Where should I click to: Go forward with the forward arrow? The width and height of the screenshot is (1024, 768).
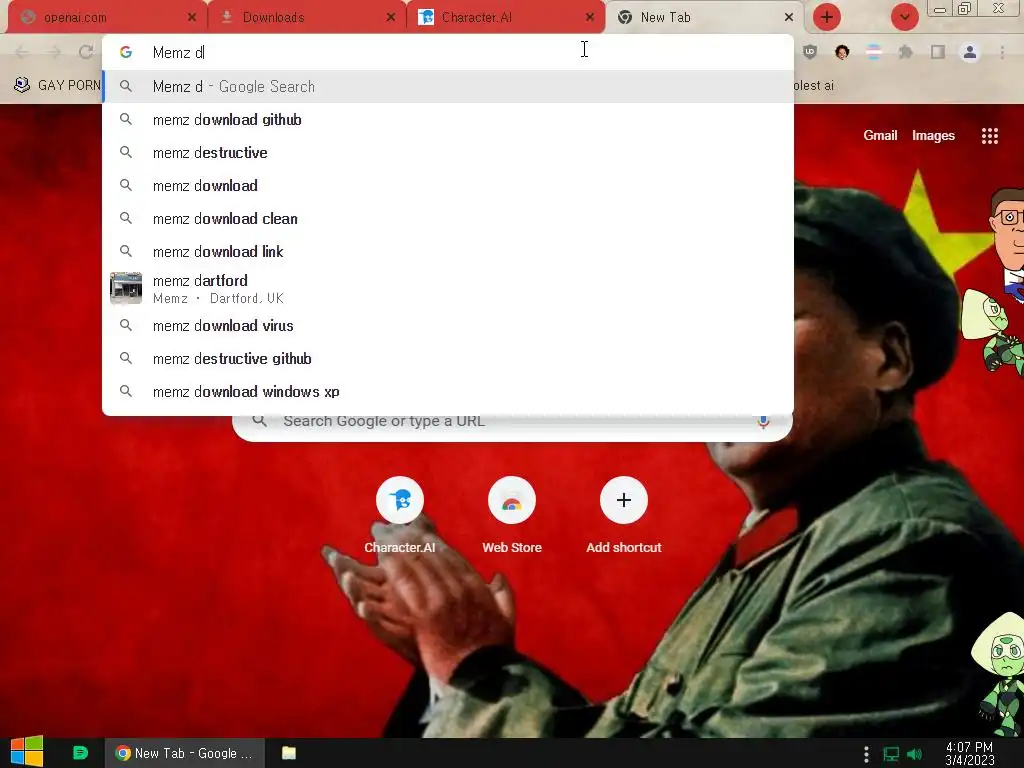pos(54,52)
